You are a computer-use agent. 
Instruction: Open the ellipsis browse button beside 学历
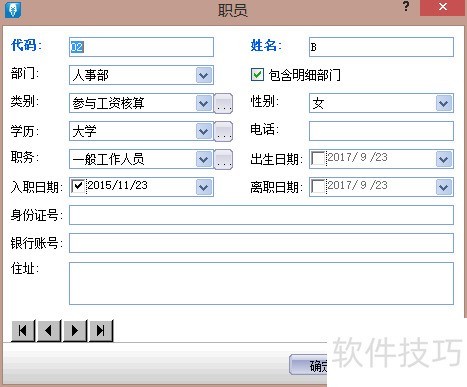point(223,132)
